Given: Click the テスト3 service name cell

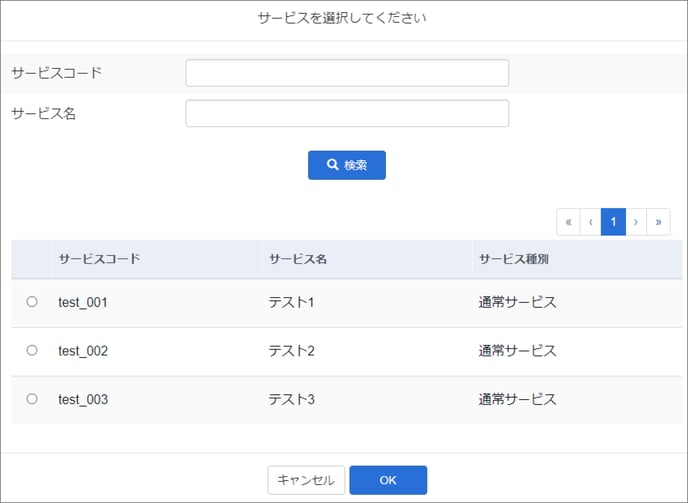Looking at the screenshot, I should click(x=291, y=400).
